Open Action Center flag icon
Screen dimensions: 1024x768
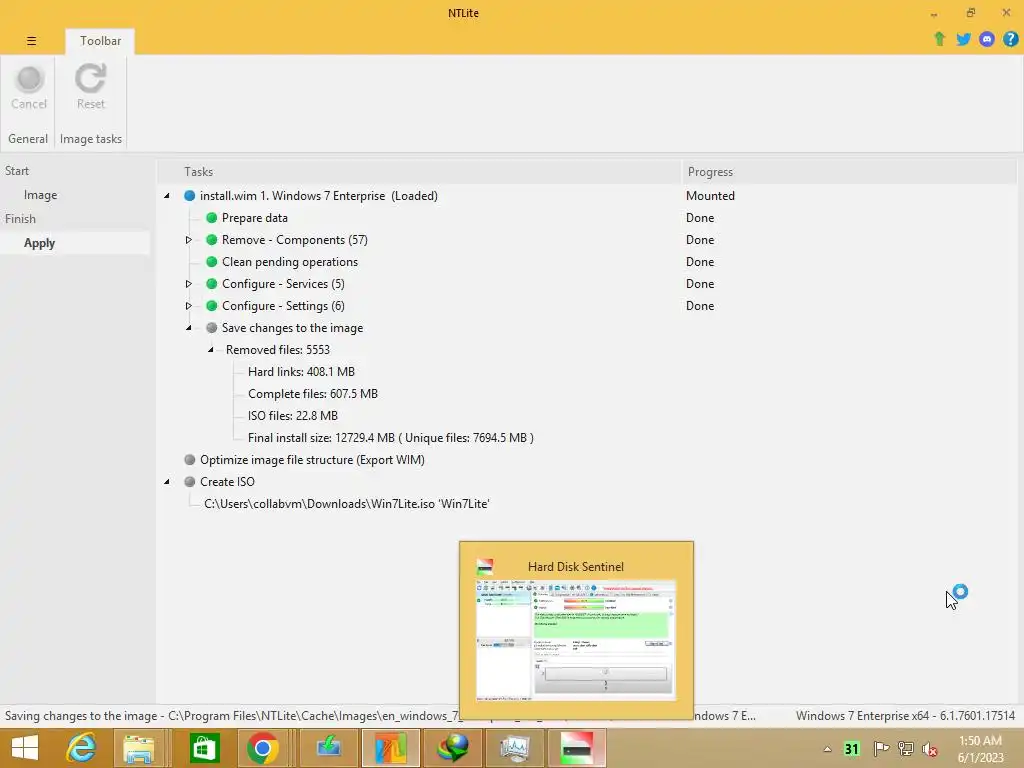(881, 749)
